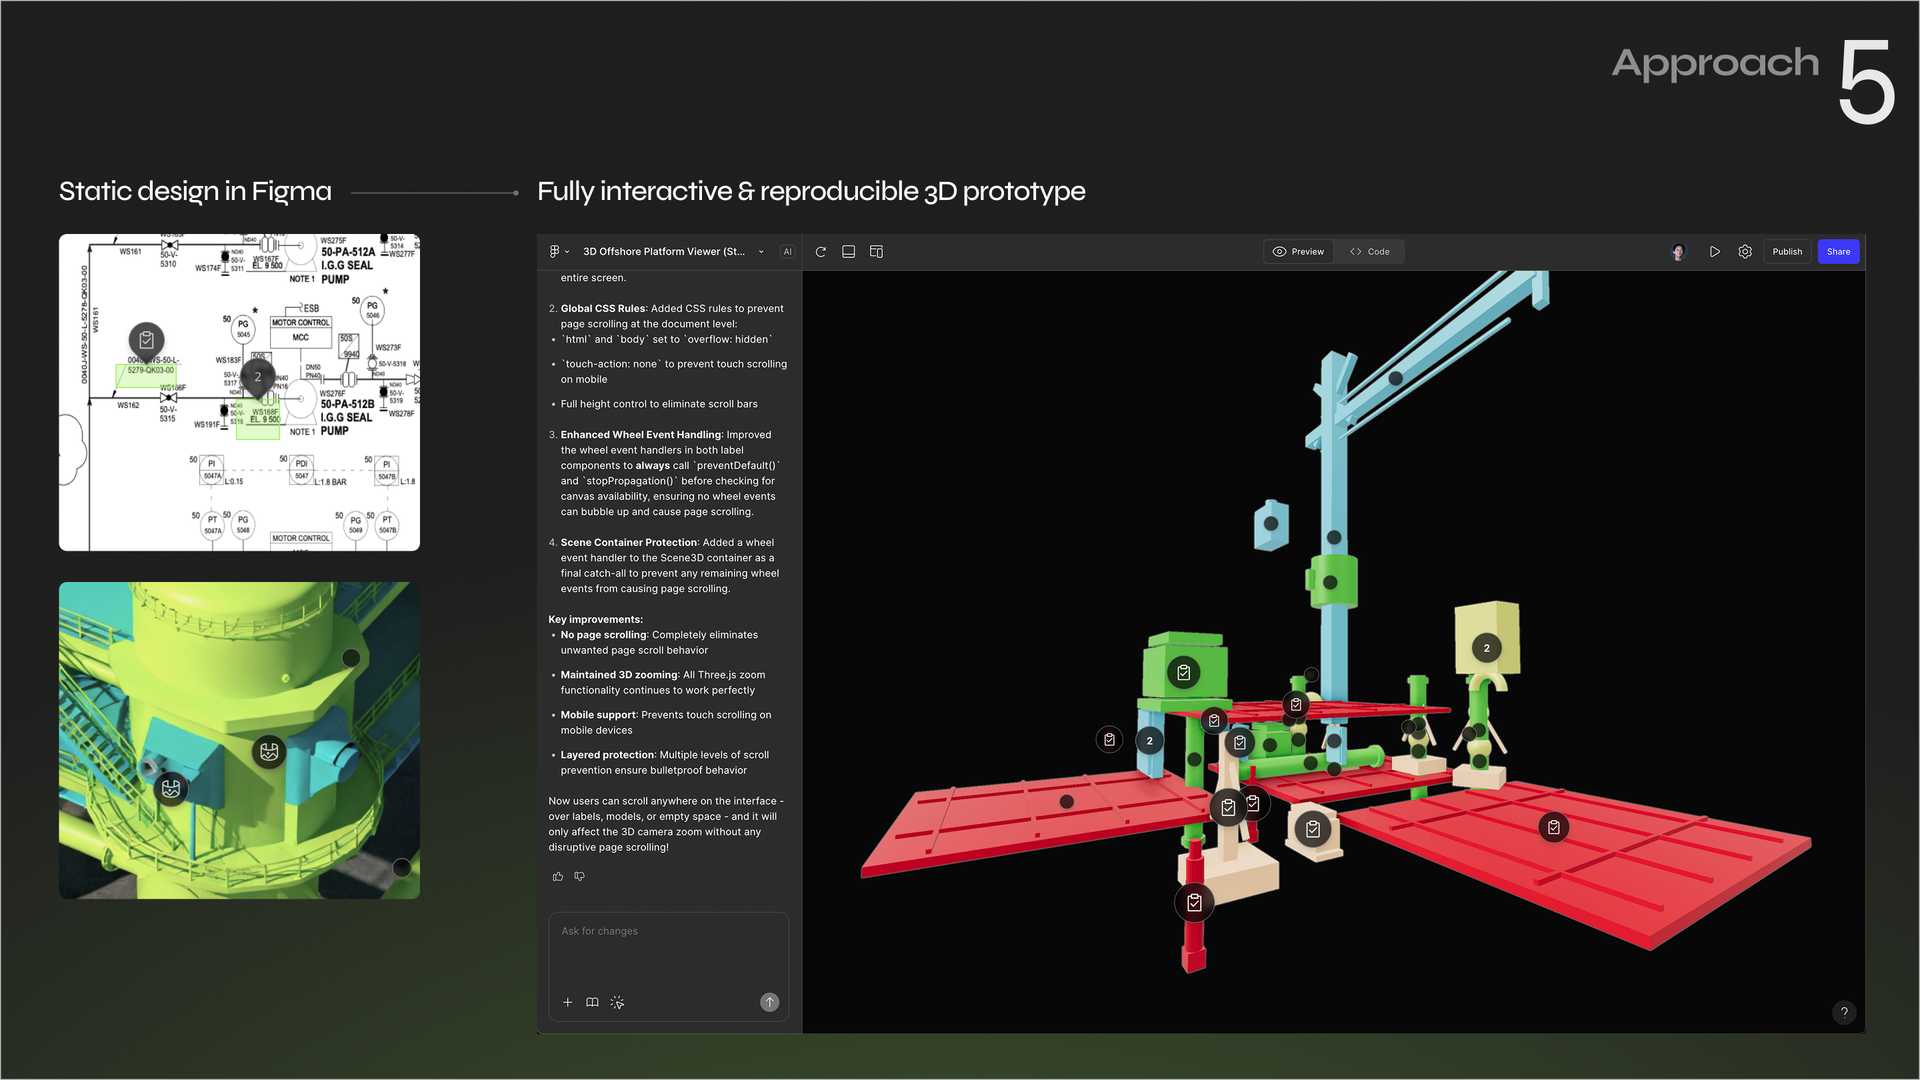Image resolution: width=1920 pixels, height=1080 pixels.
Task: Click the blue Share button
Action: [1838, 252]
